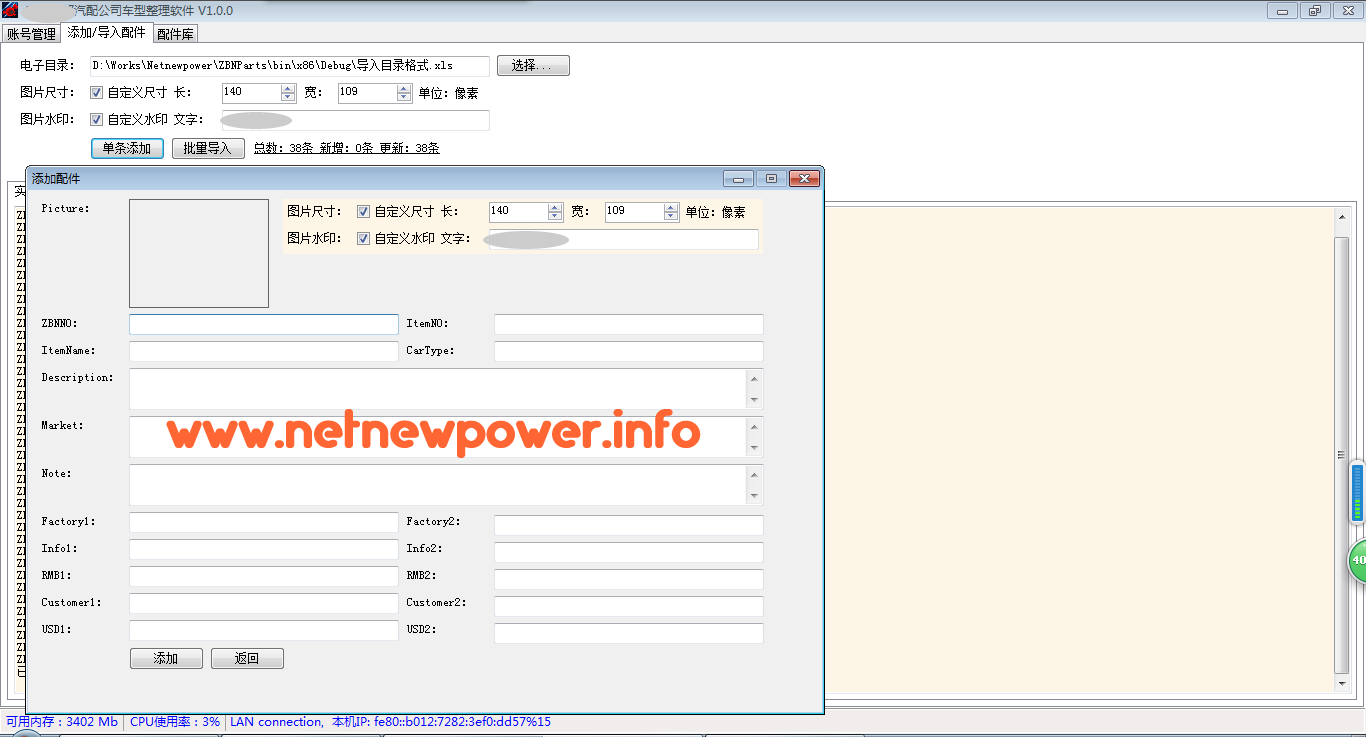1366x737 pixels.
Task: Click the green circular 40 widget
Action: point(1357,561)
